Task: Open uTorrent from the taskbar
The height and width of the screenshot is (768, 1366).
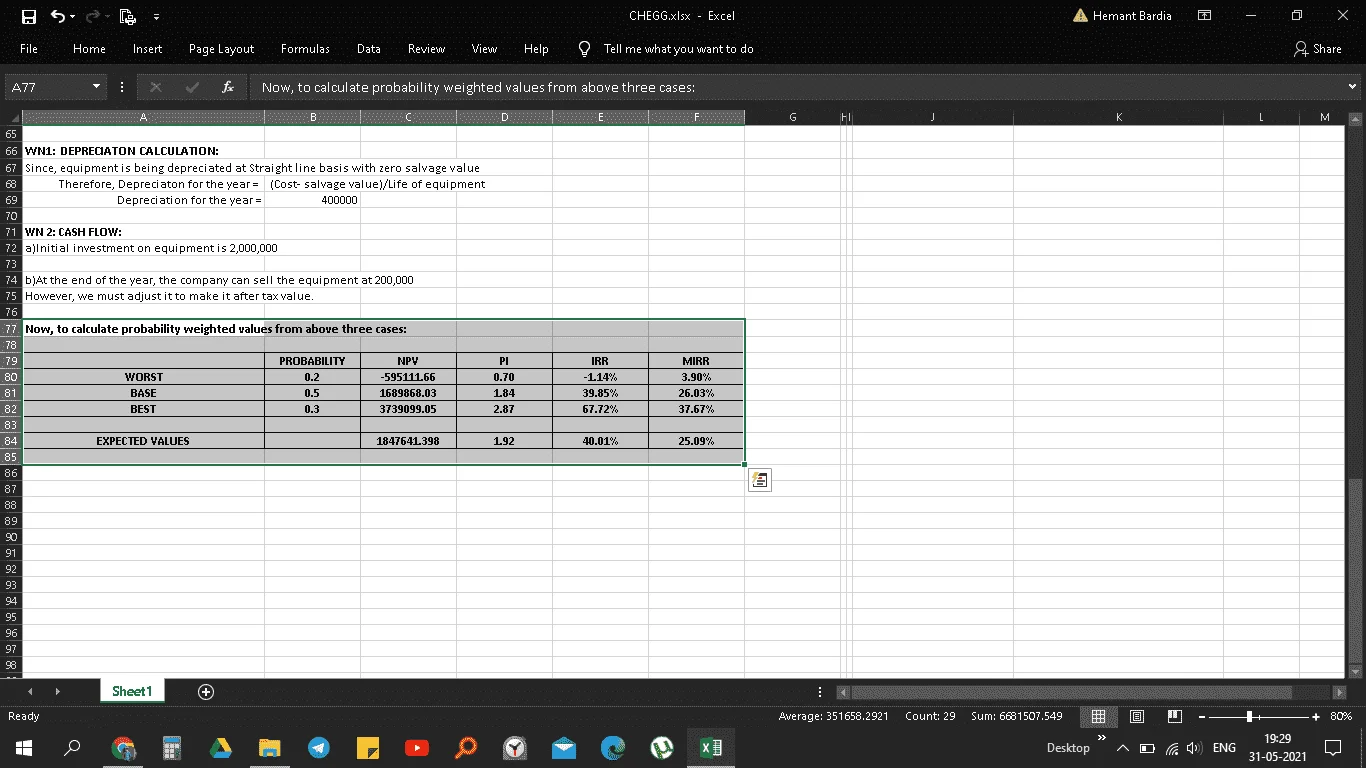Action: [x=661, y=747]
